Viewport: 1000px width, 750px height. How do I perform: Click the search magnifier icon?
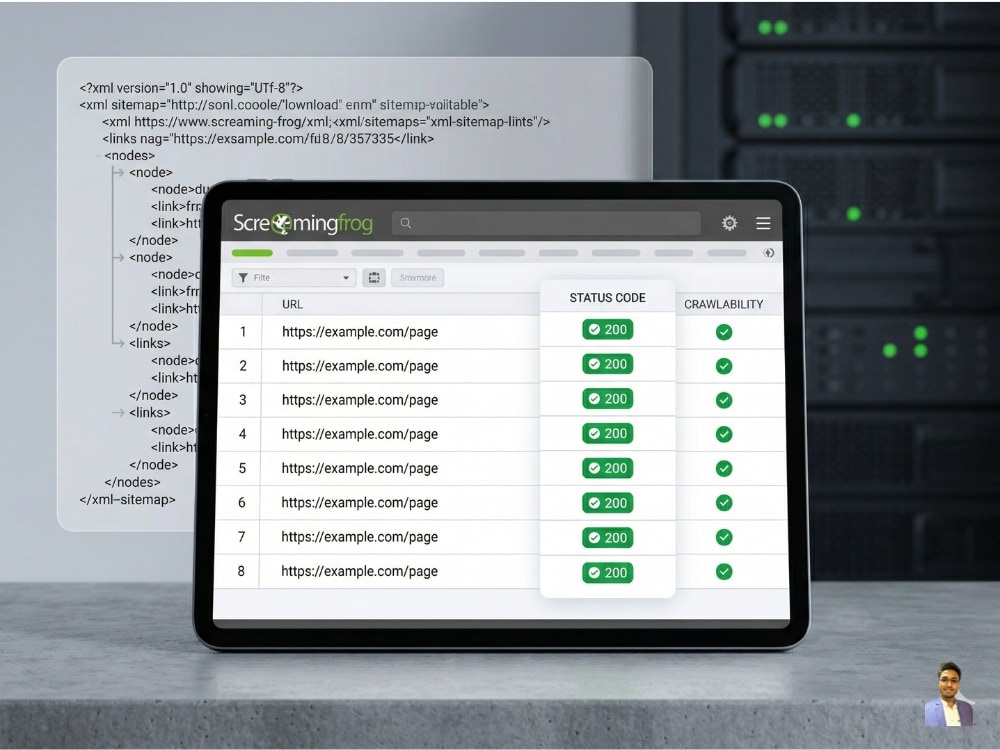pyautogui.click(x=406, y=223)
